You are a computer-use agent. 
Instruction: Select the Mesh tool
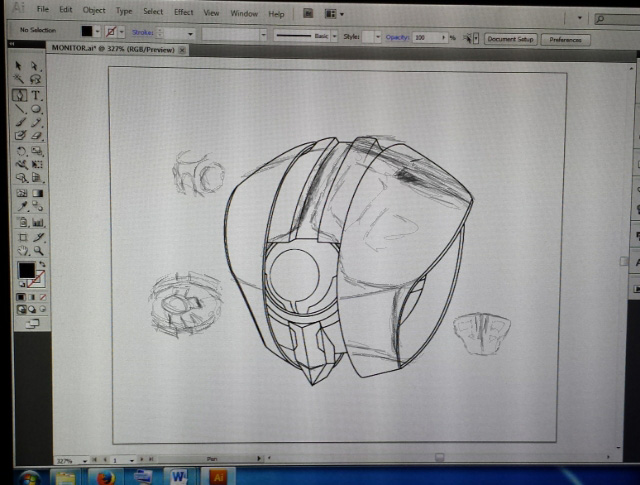coord(22,193)
